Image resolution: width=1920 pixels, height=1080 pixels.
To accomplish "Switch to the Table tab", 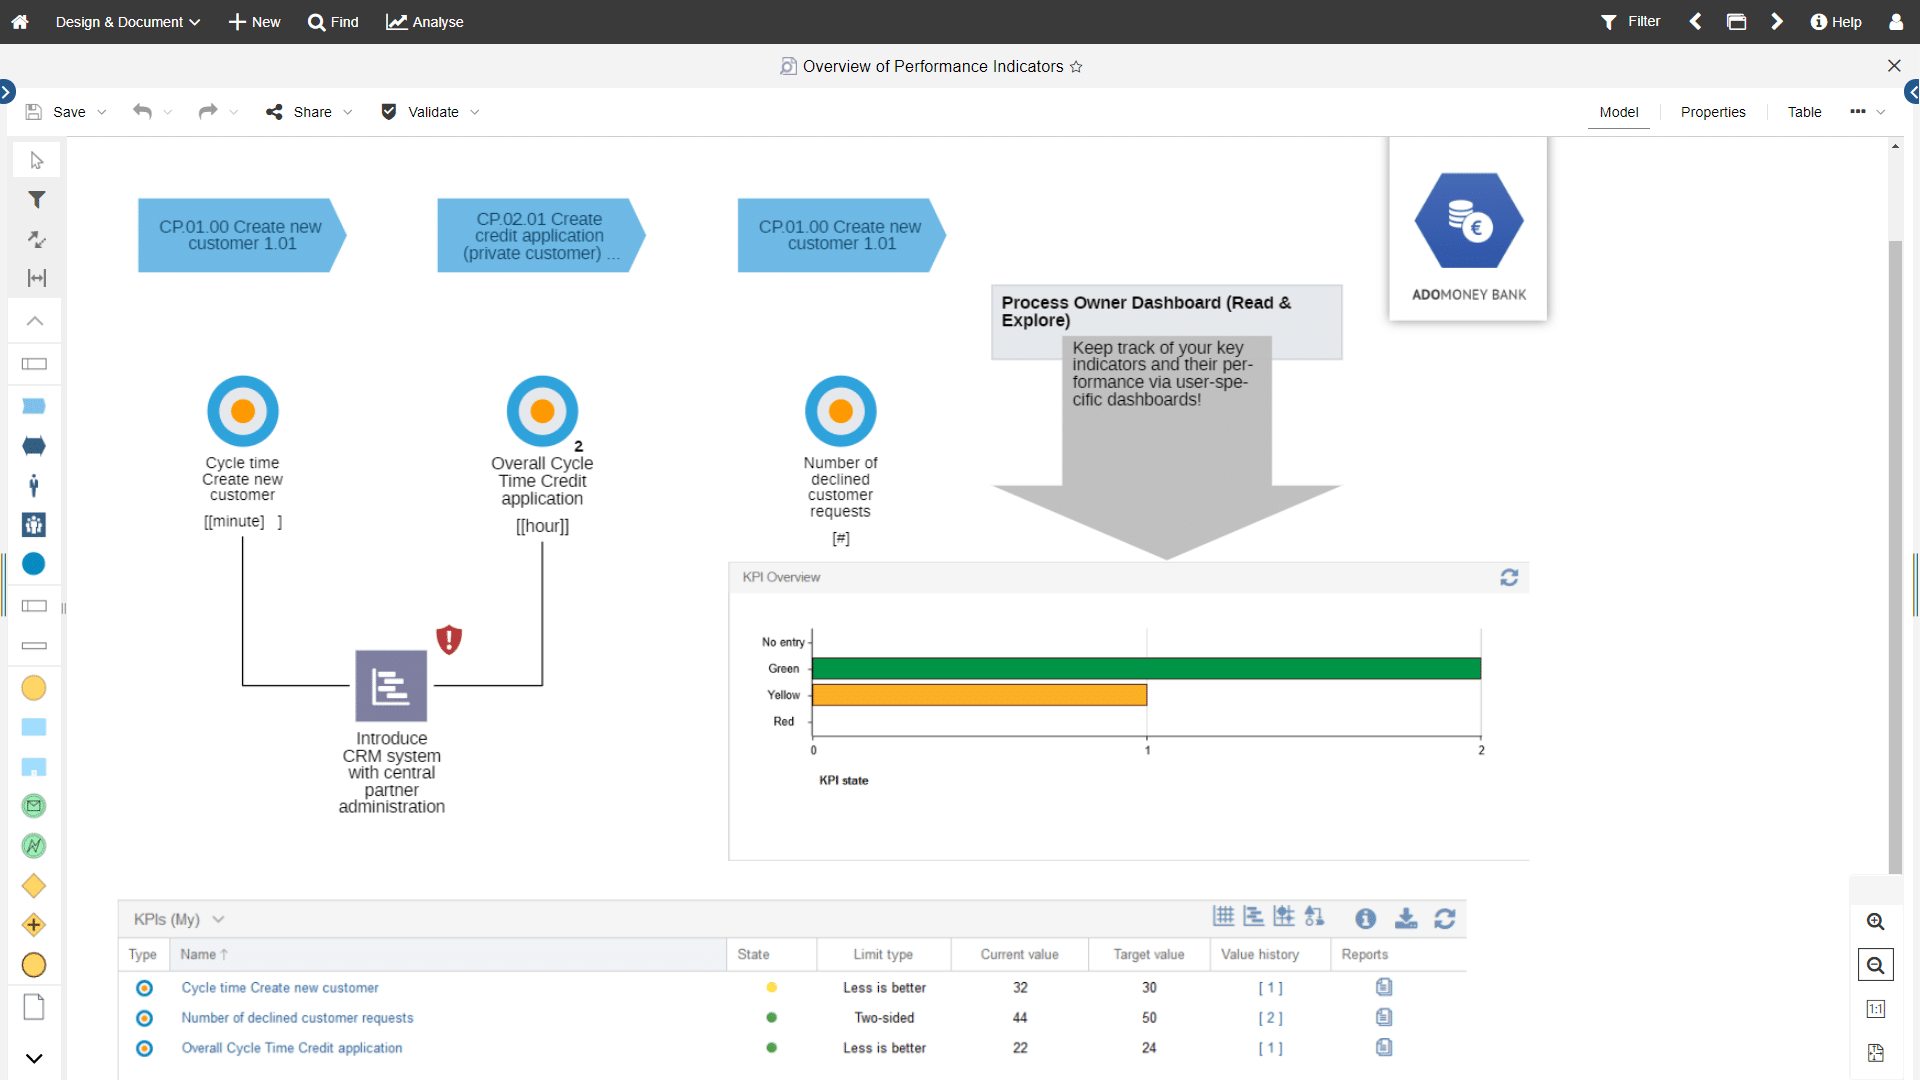I will click(x=1804, y=112).
